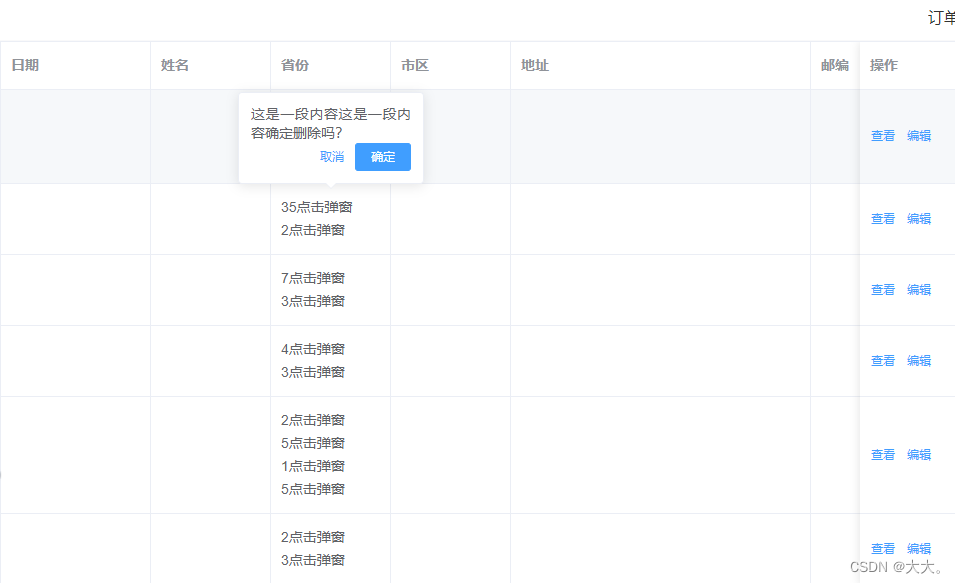This screenshot has height=583, width=955.
Task: Click the 邮编 column header
Action: tap(834, 65)
